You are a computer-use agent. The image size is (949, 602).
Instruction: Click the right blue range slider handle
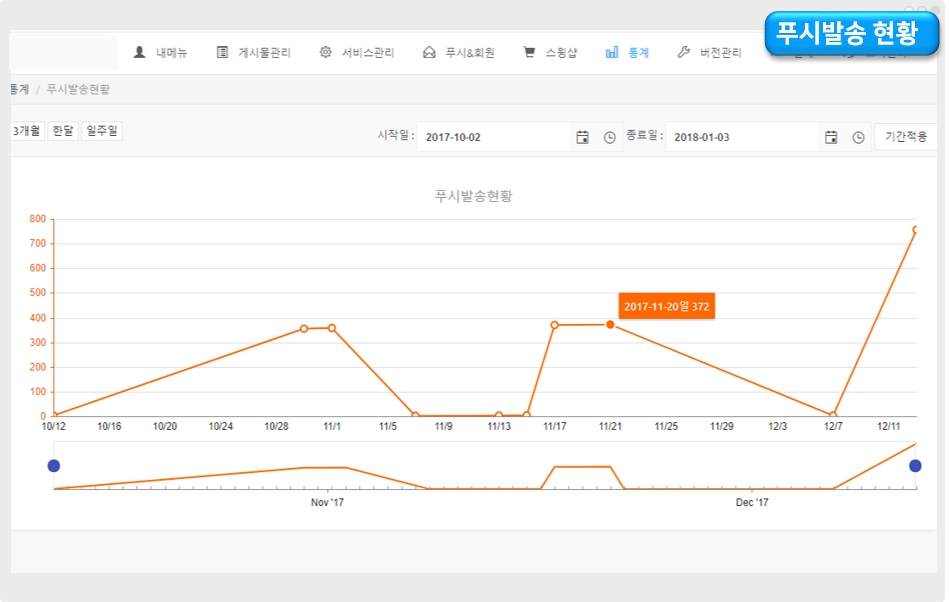pos(915,466)
